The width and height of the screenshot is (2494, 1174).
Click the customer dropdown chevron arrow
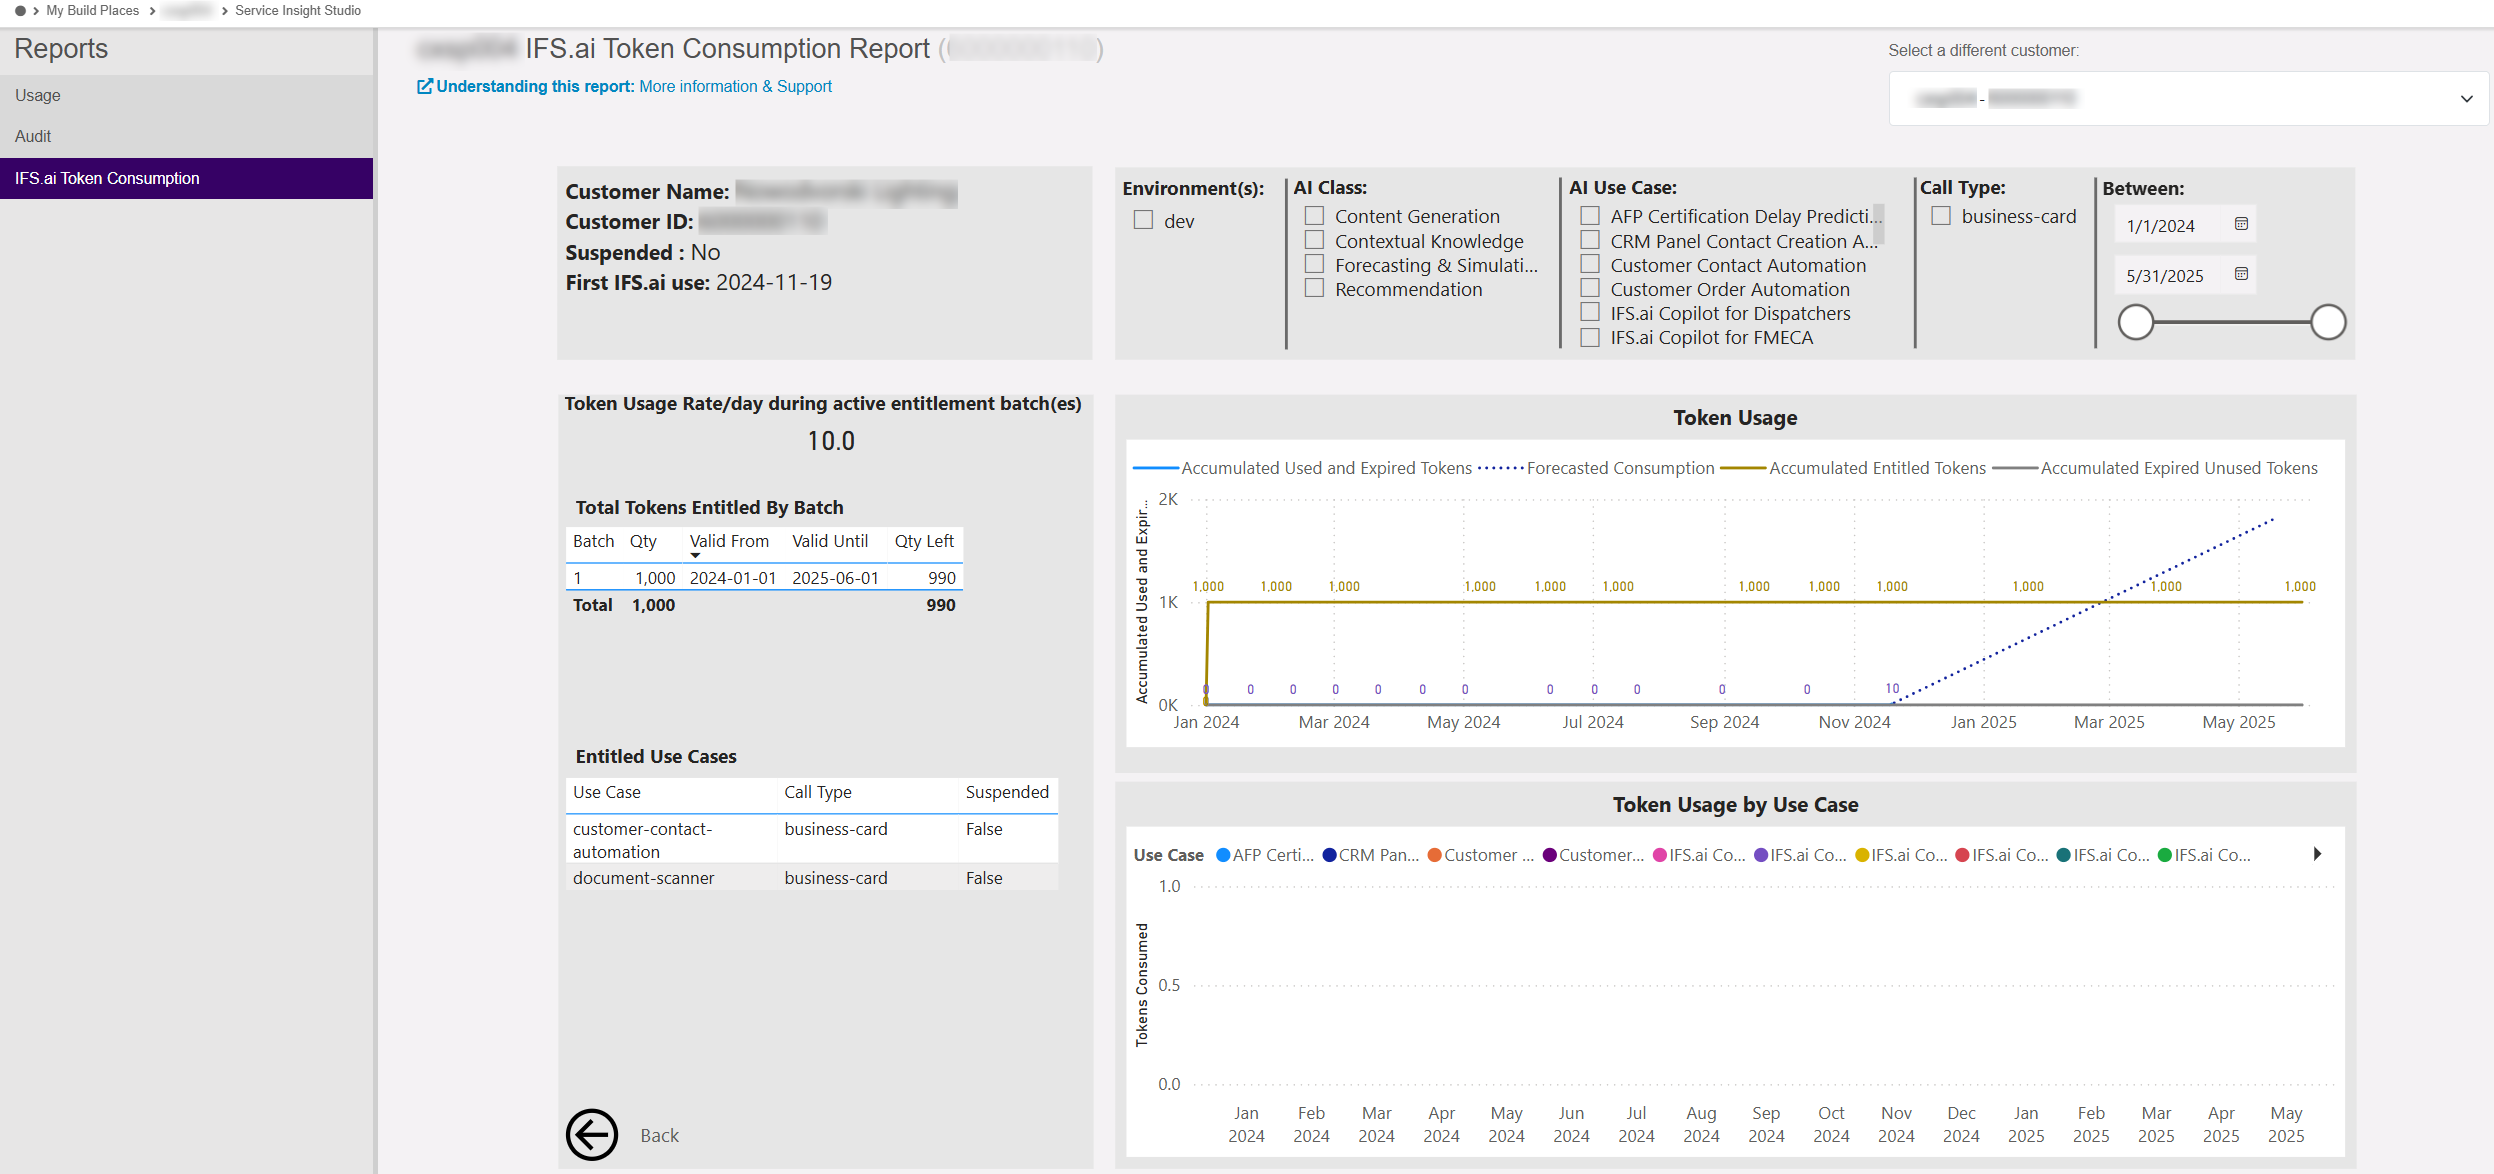[x=2466, y=99]
